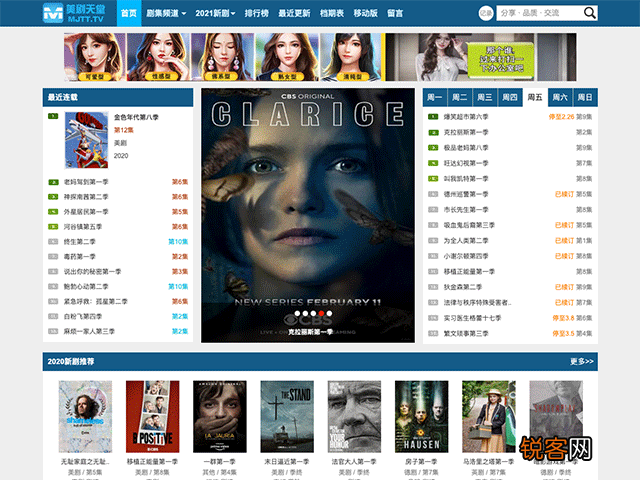Screen dimensions: 640x480
Task: Click the green badge beside 神探南茜第二季
Action: 53,197
